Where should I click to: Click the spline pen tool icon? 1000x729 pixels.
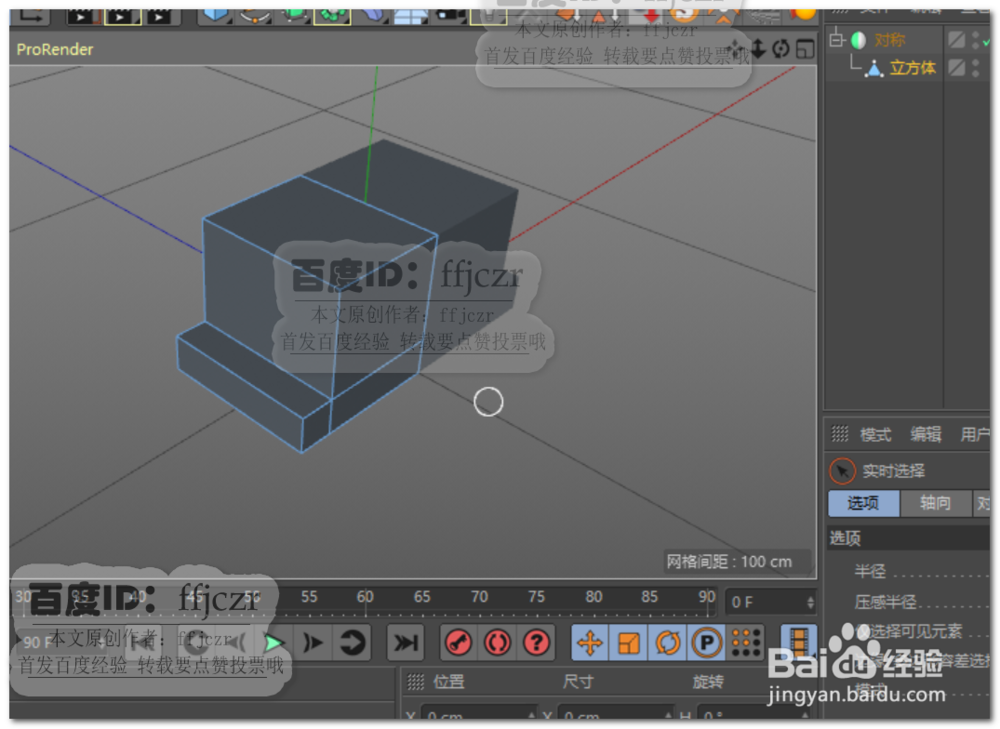click(254, 15)
